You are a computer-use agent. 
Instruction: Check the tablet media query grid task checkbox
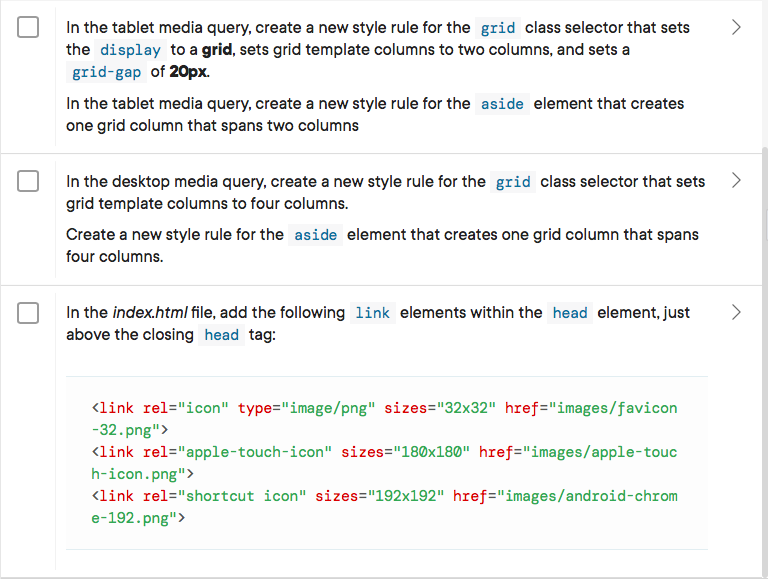click(x=28, y=27)
